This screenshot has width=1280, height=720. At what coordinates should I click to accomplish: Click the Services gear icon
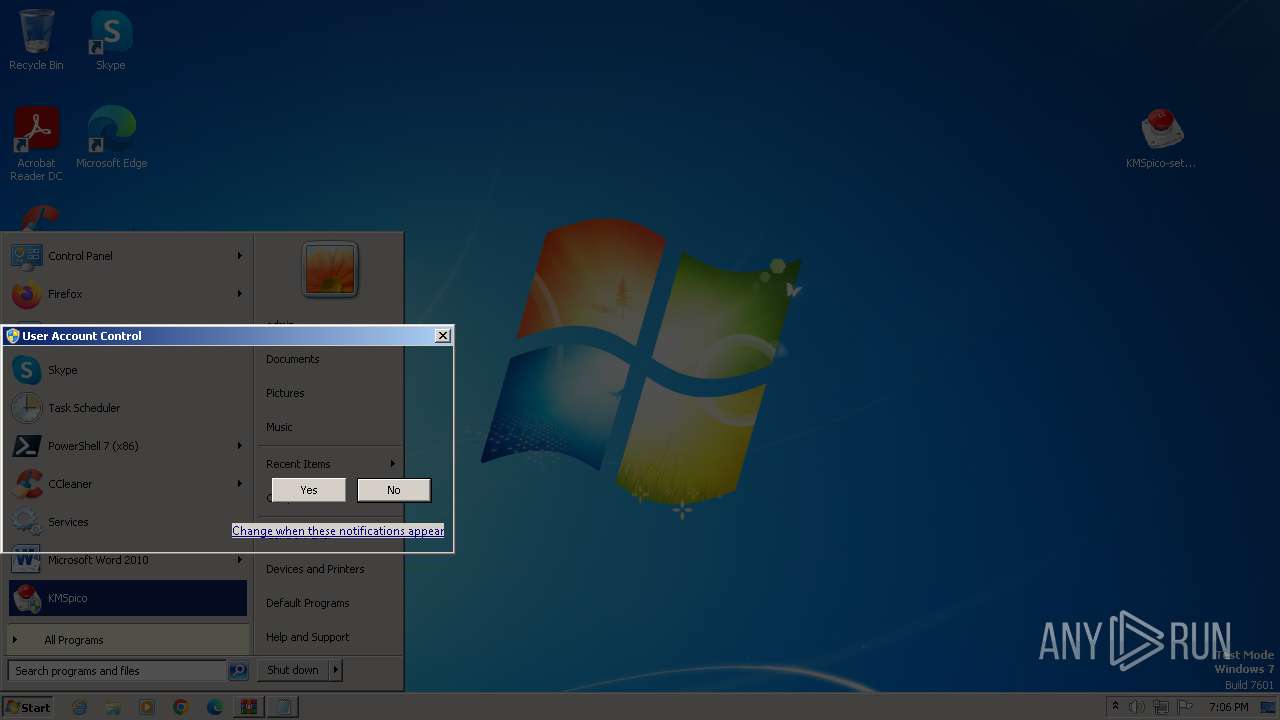tap(27, 522)
